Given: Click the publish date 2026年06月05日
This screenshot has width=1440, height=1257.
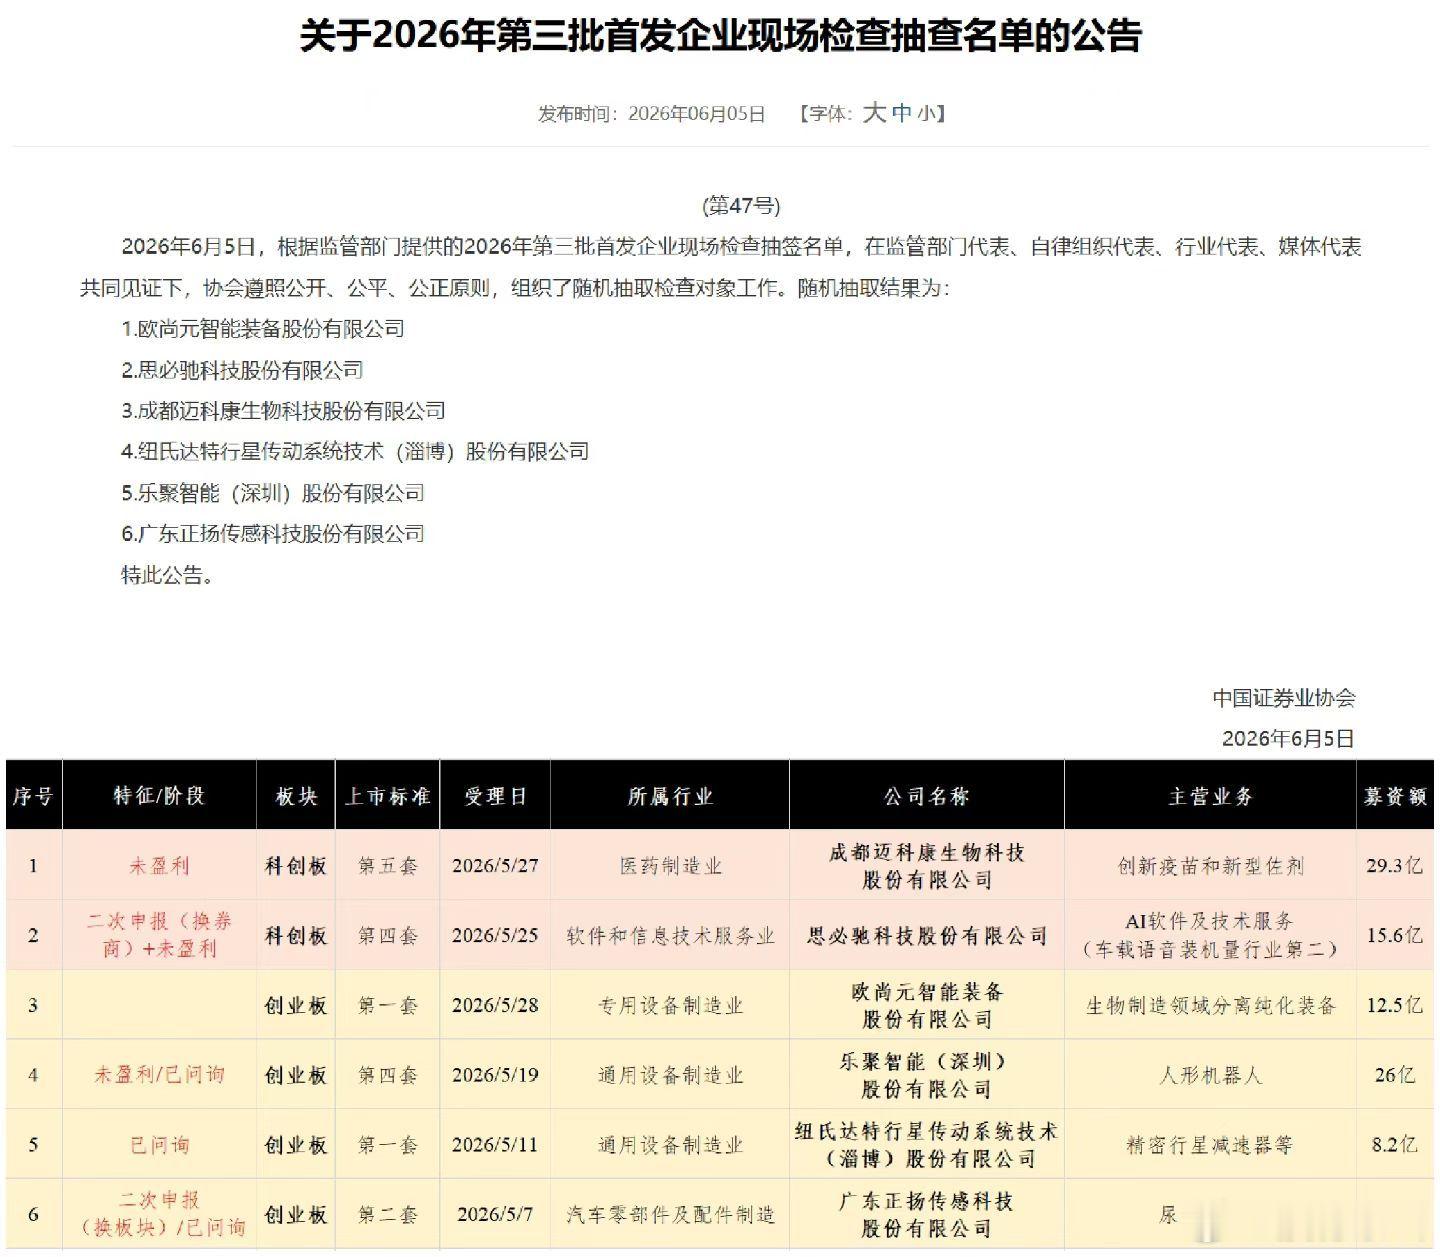Looking at the screenshot, I should point(696,114).
